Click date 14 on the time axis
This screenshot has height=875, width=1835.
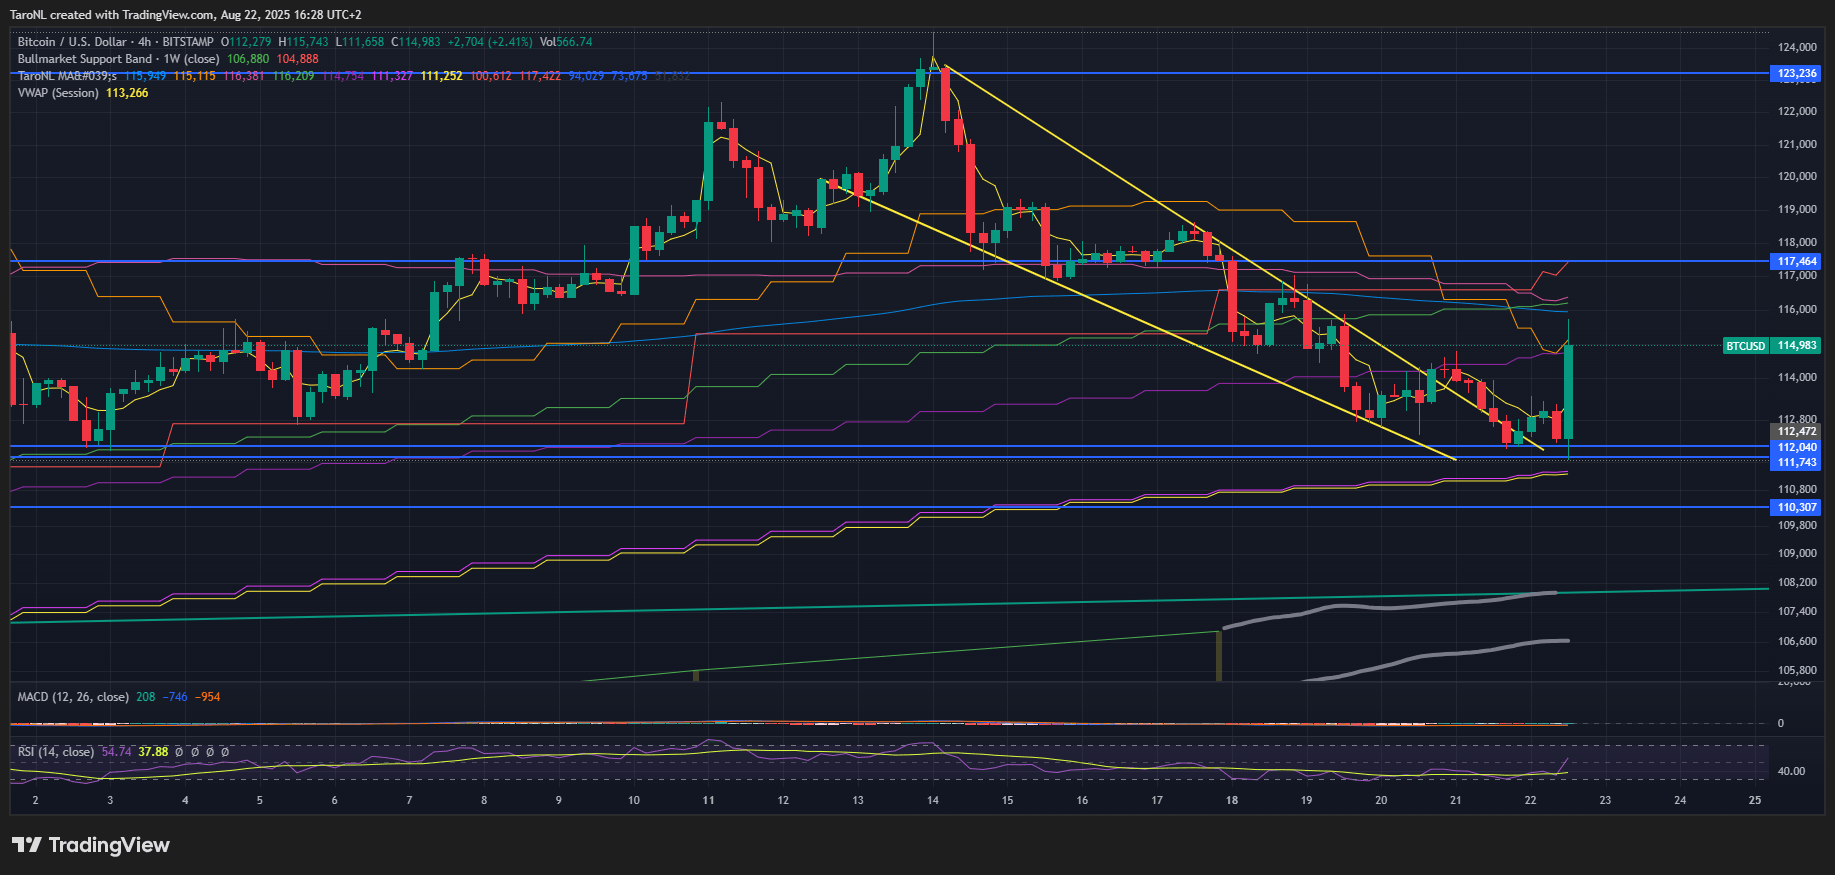coord(933,800)
